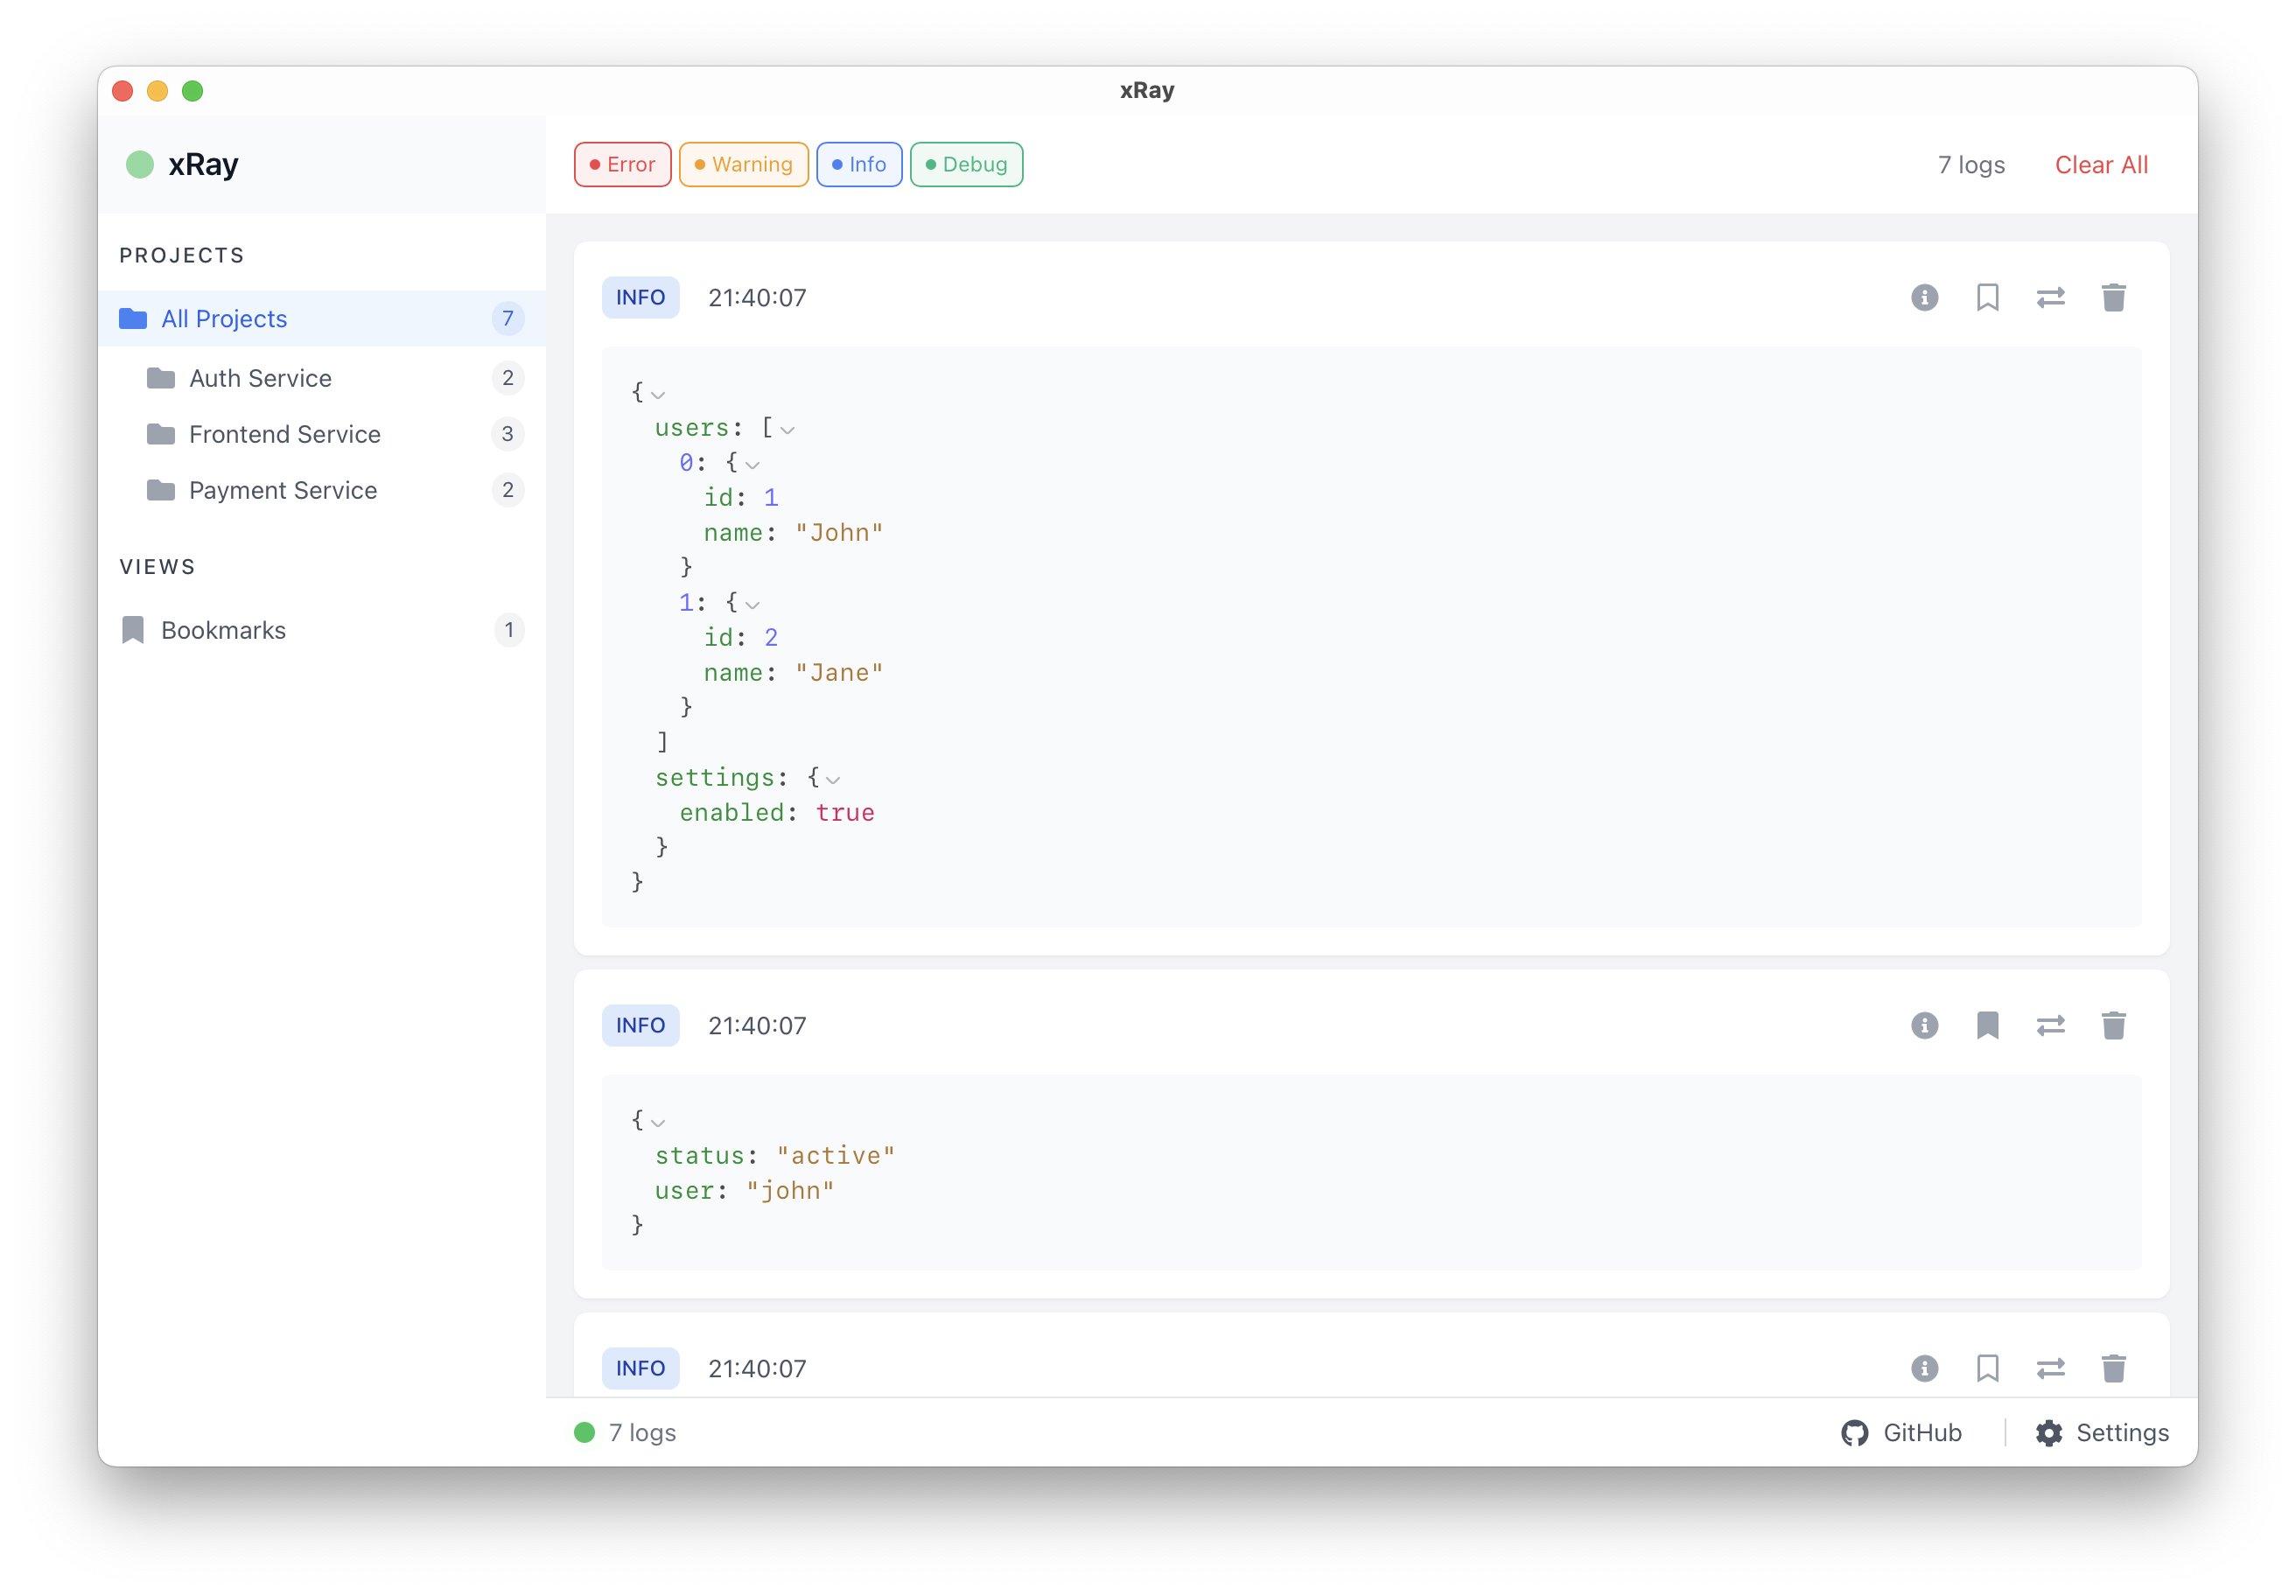Click the green status dot in footer

pos(584,1433)
